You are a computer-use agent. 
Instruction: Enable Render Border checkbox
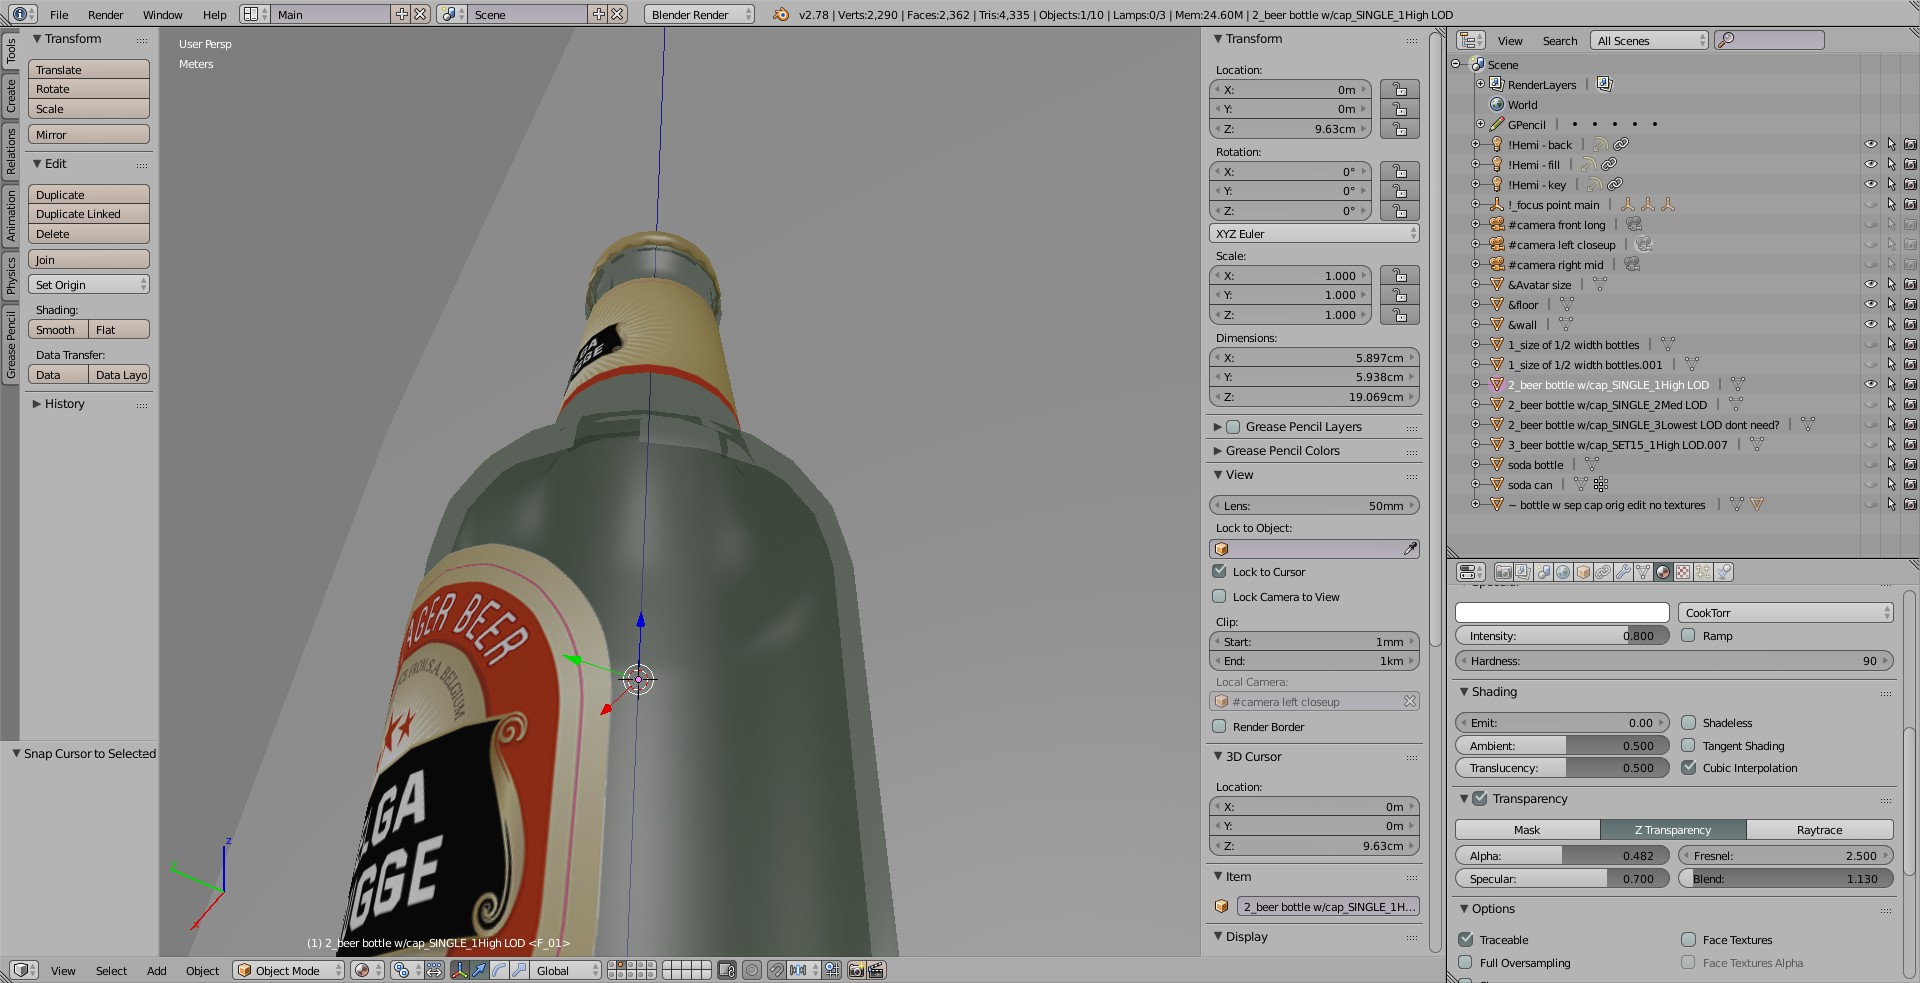pyautogui.click(x=1219, y=726)
